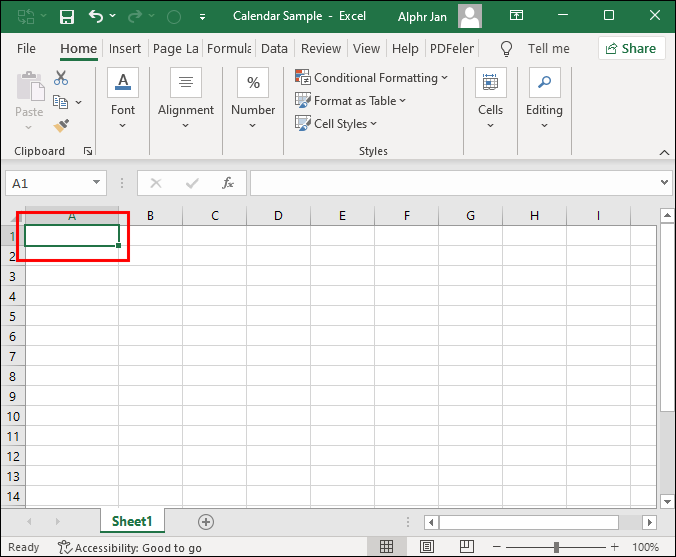Click zoom out minus button

[x=497, y=547]
